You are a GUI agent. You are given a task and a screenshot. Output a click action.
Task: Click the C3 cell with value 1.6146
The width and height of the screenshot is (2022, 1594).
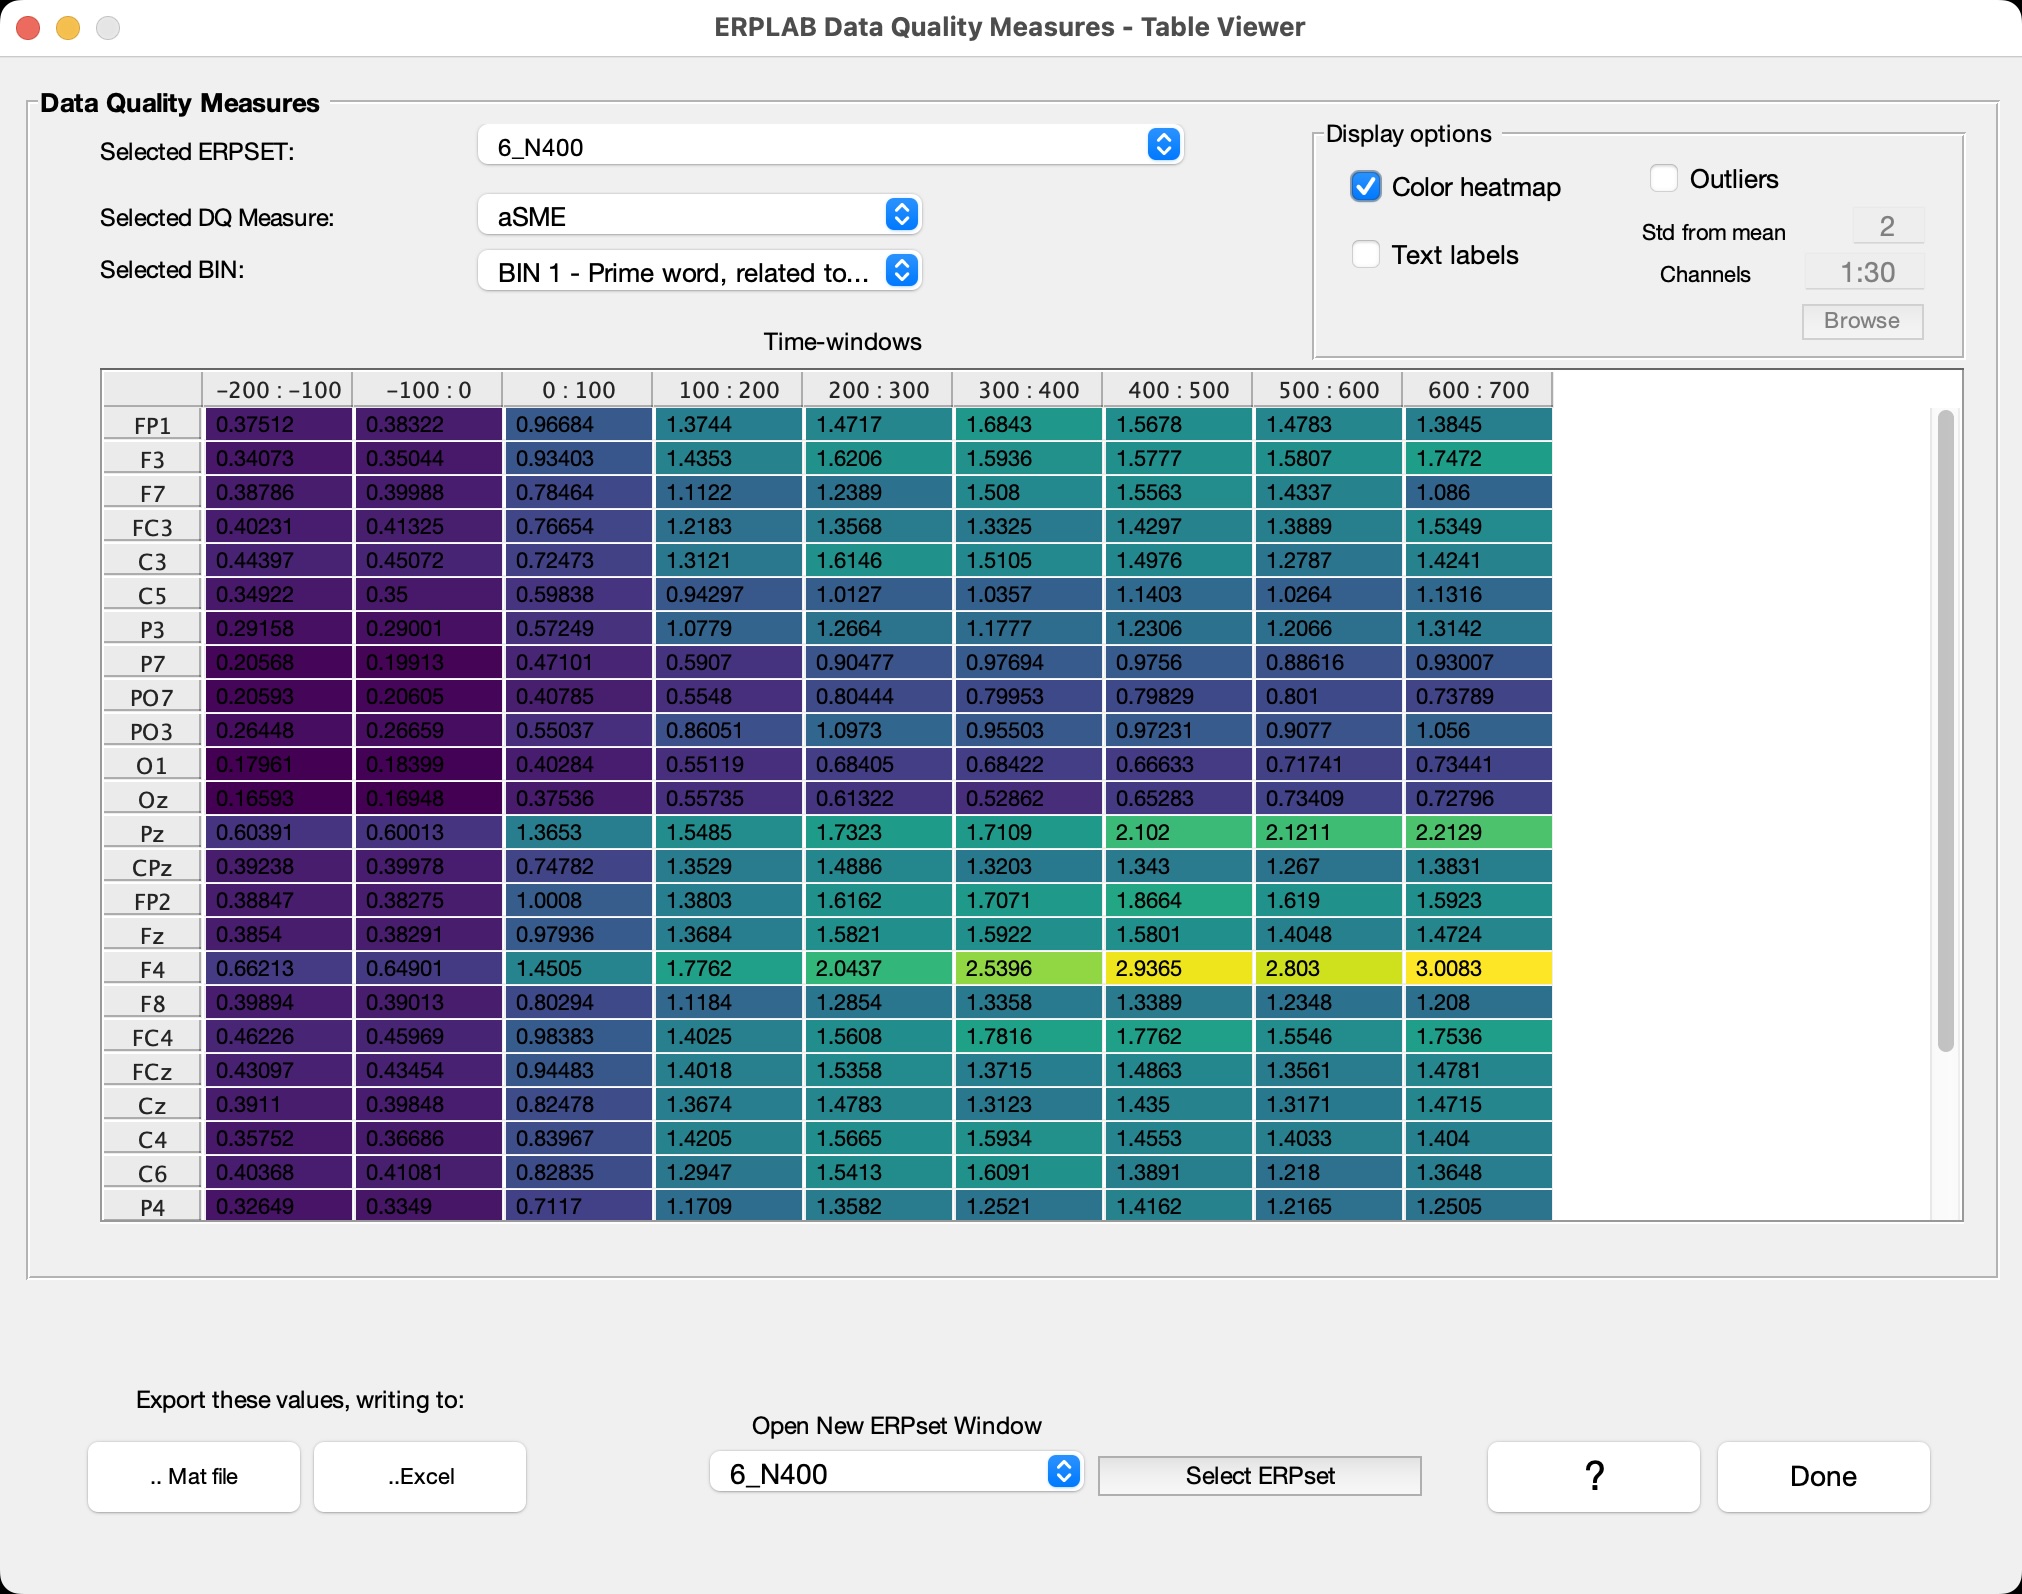point(878,560)
